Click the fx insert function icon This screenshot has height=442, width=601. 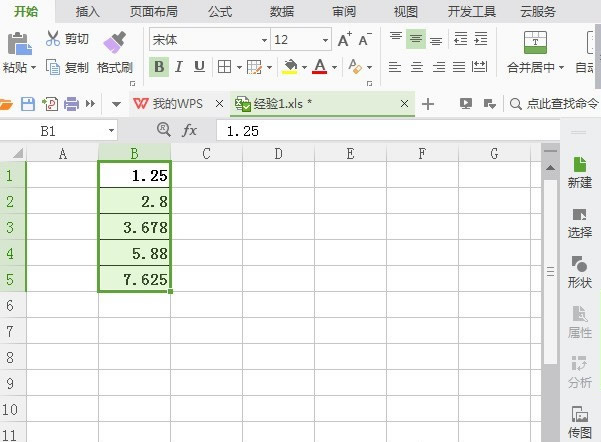190,131
